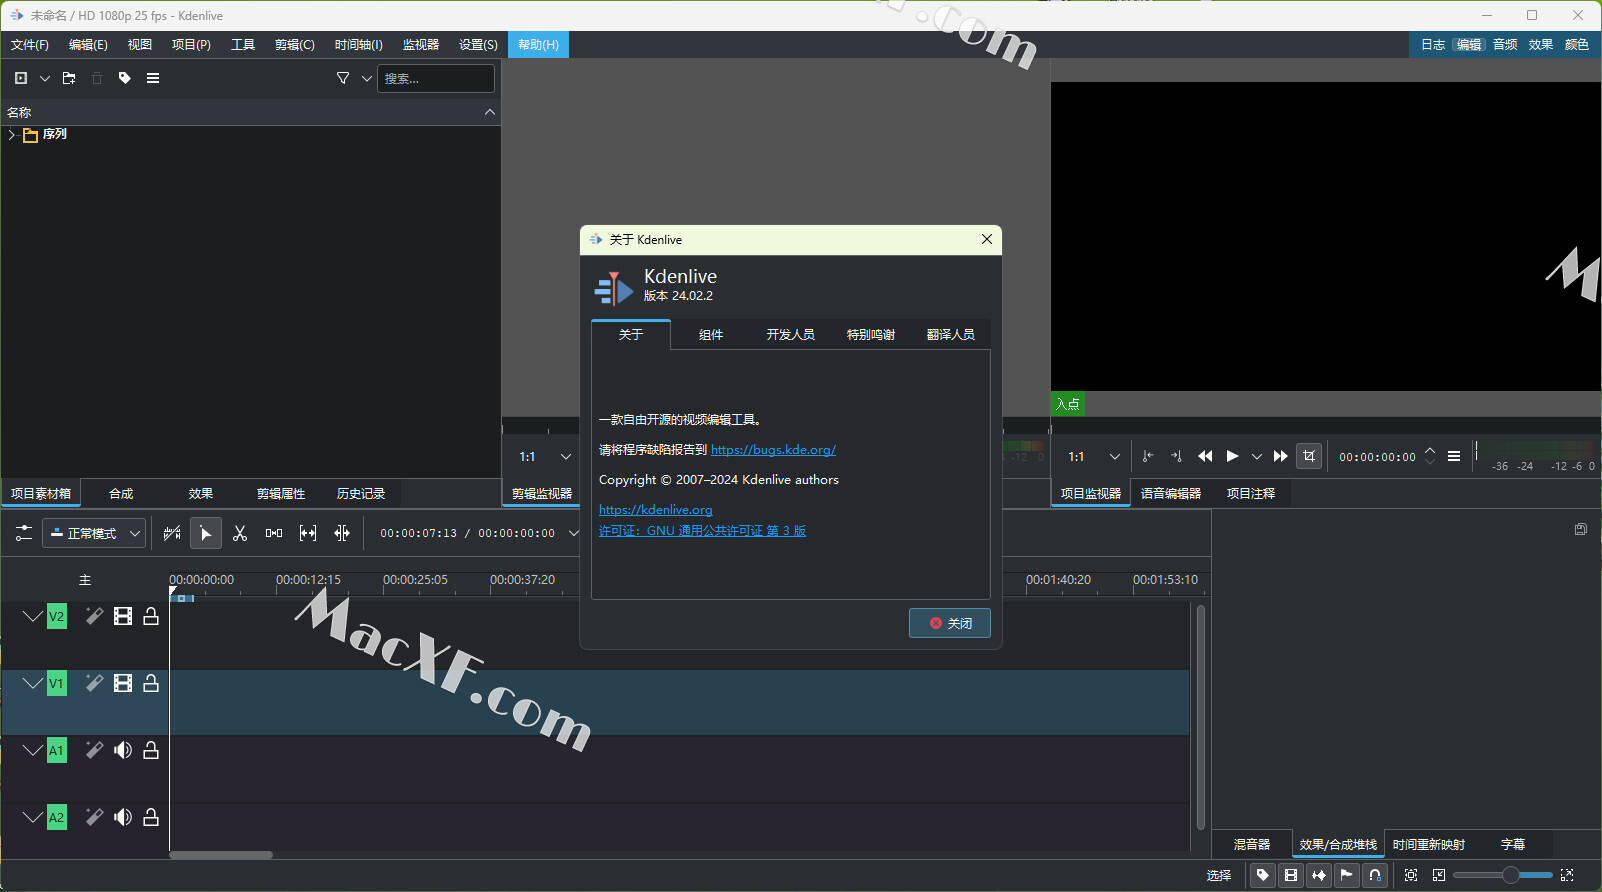Hide video on track V2
The height and width of the screenshot is (892, 1602).
(x=123, y=616)
